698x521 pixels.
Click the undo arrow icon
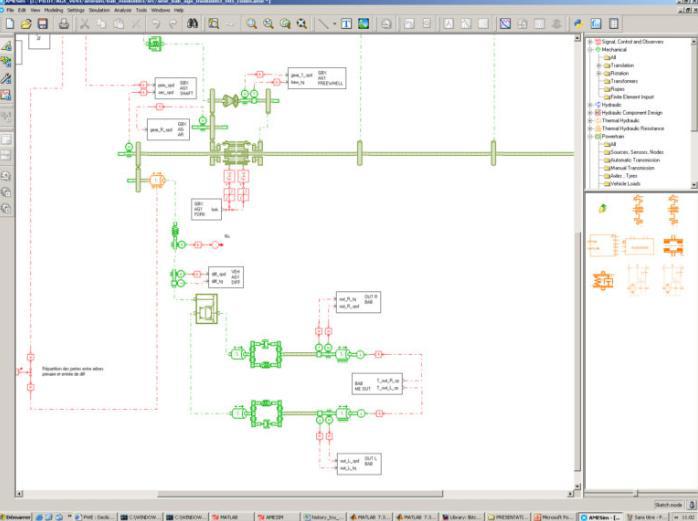point(156,24)
